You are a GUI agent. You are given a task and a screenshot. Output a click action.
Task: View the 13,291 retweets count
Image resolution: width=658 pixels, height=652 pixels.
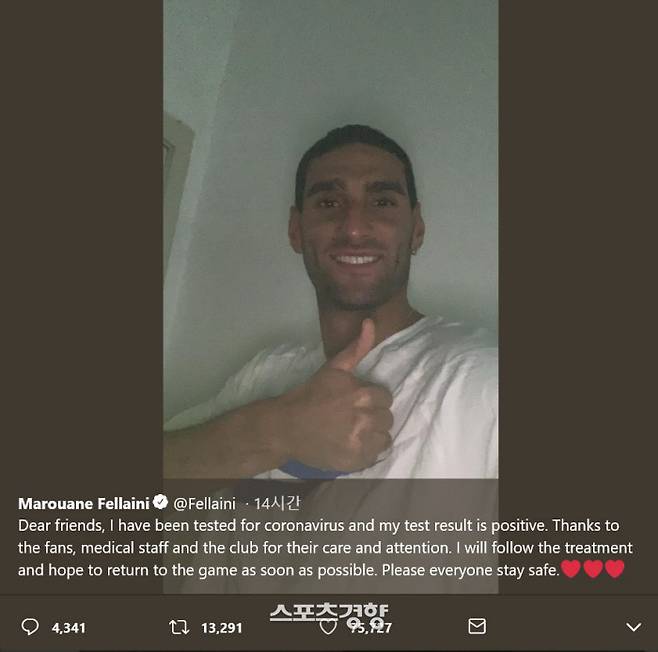pos(222,628)
